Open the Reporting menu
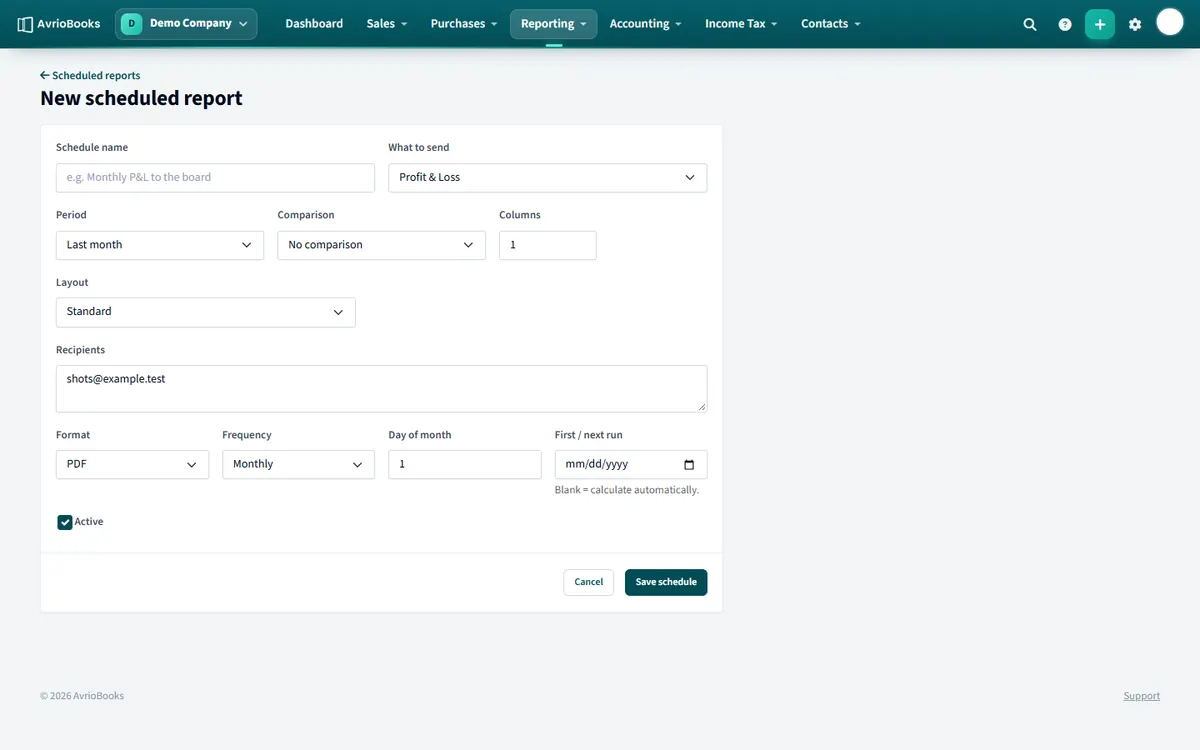 coord(553,24)
